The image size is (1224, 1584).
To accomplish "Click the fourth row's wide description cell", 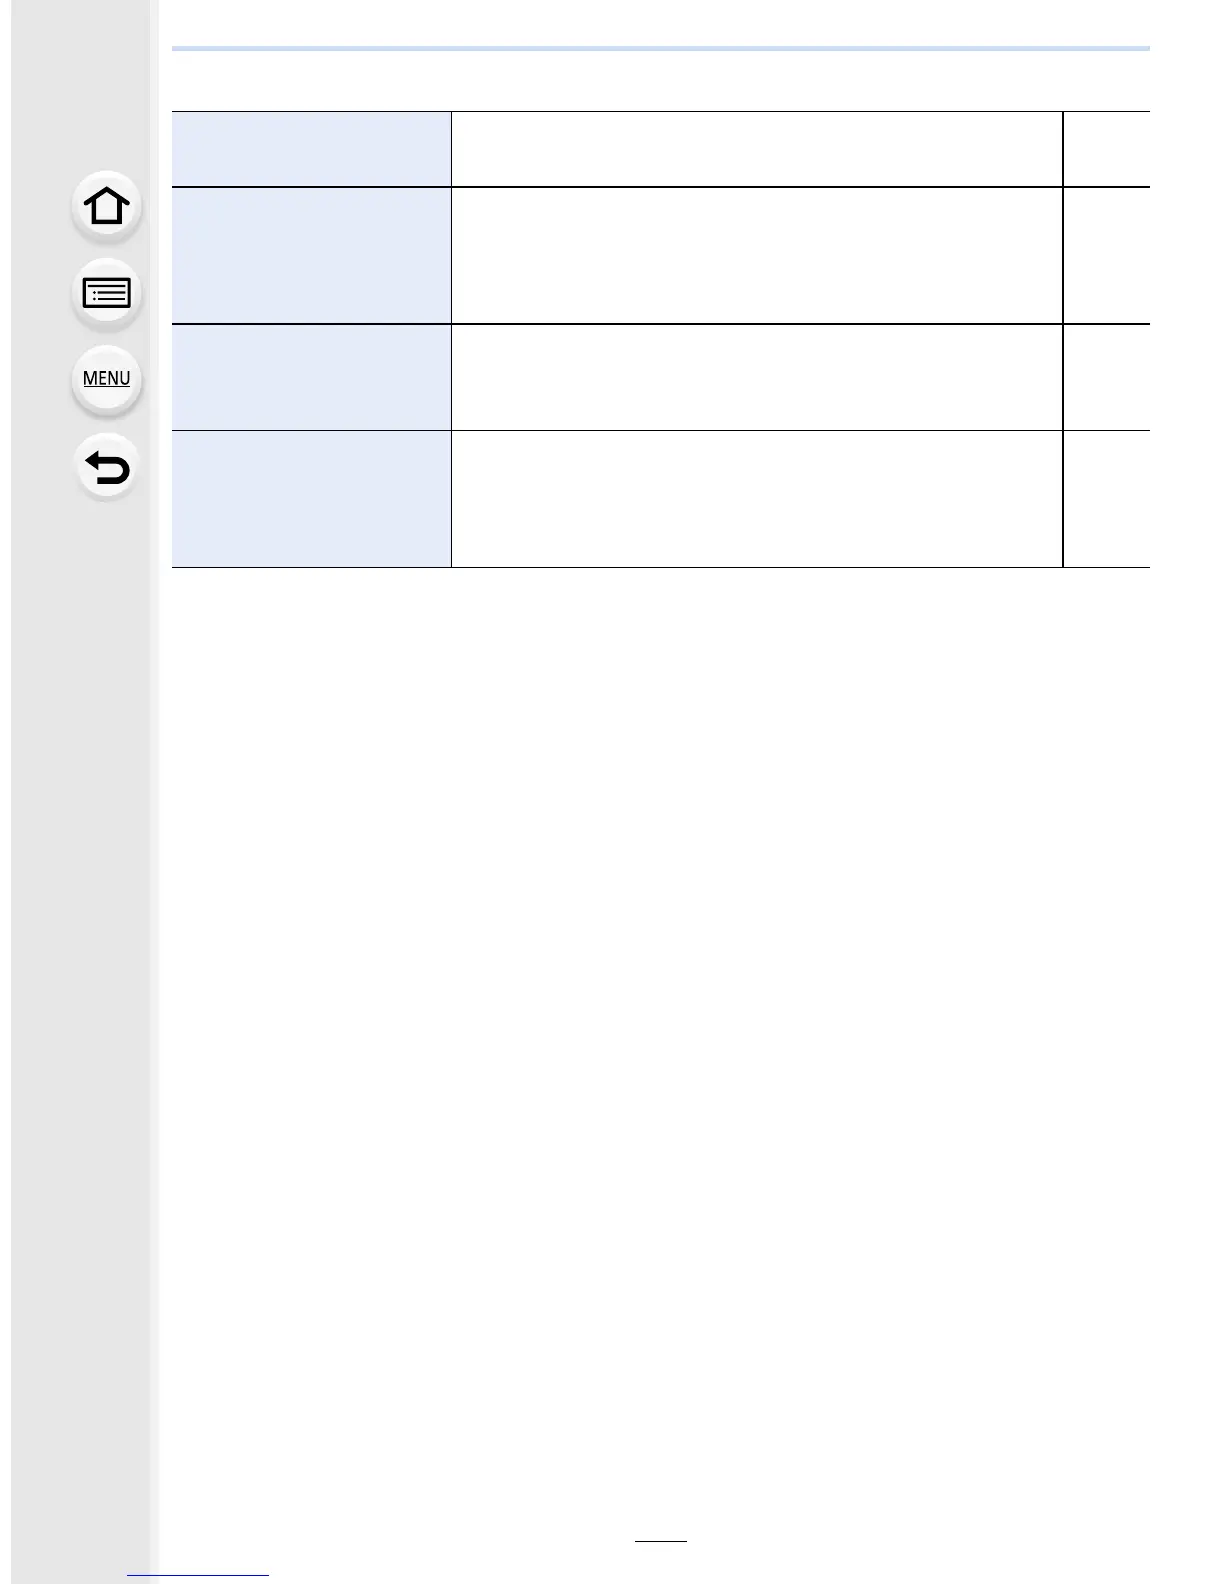I will tap(757, 499).
